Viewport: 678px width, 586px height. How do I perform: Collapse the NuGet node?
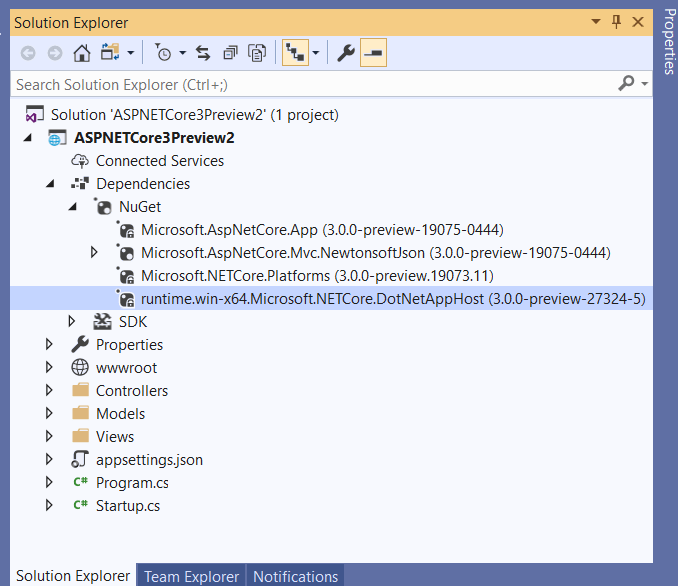click(73, 207)
